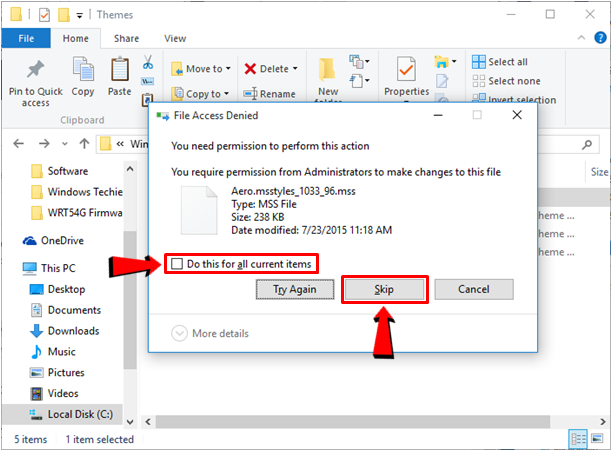Switch to the Share tab

click(x=126, y=38)
